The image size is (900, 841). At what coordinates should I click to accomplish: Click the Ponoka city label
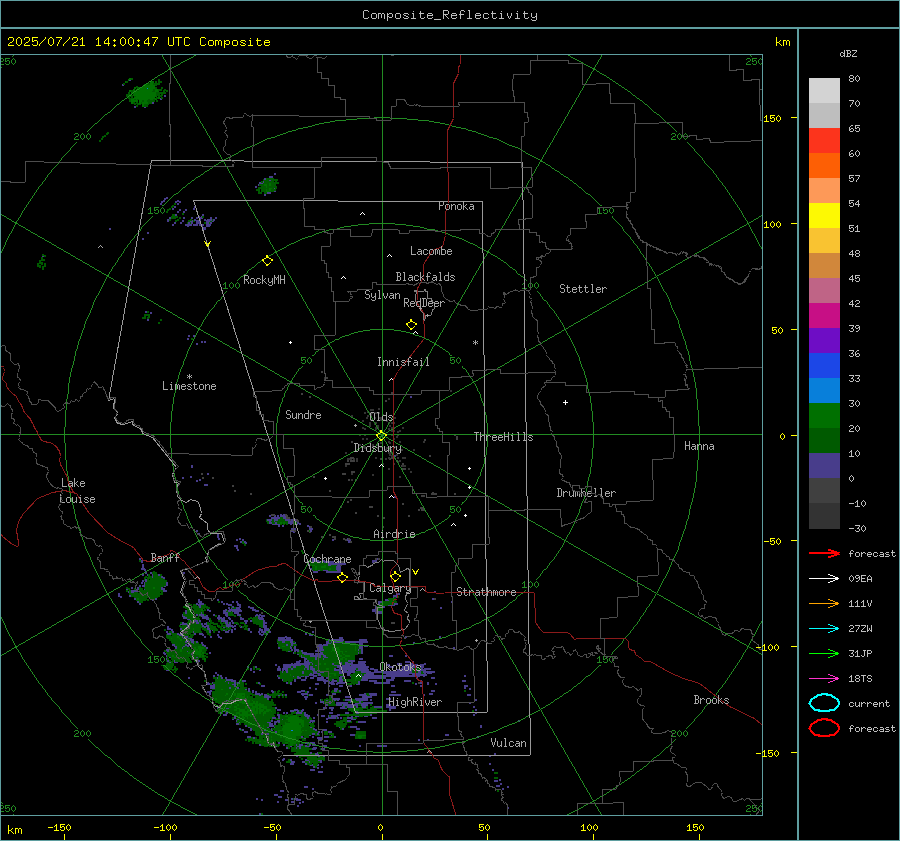tap(456, 206)
